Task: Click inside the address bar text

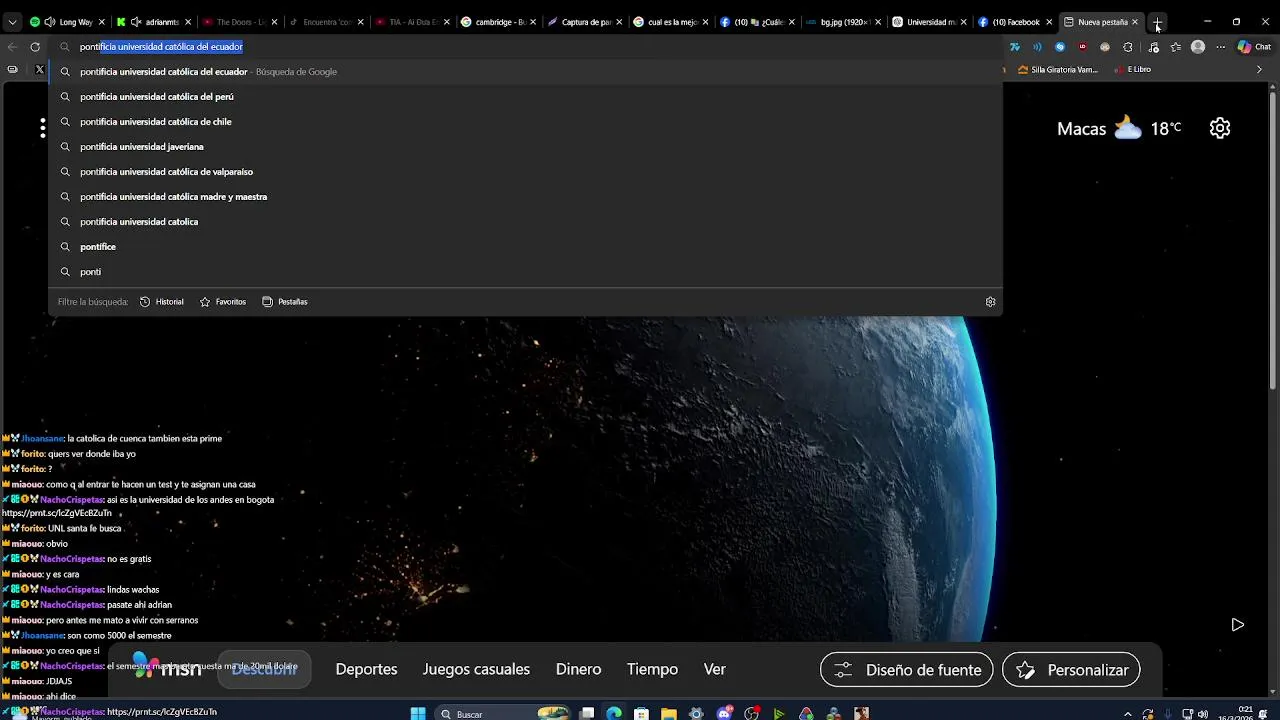Action: pyautogui.click(x=161, y=47)
